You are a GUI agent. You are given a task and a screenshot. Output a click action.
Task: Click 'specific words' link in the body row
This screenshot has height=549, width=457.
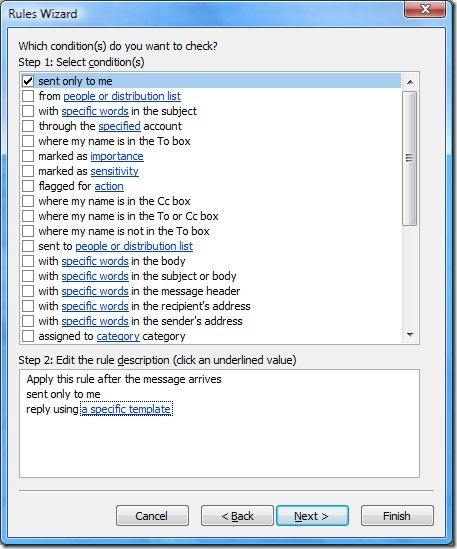coord(95,261)
